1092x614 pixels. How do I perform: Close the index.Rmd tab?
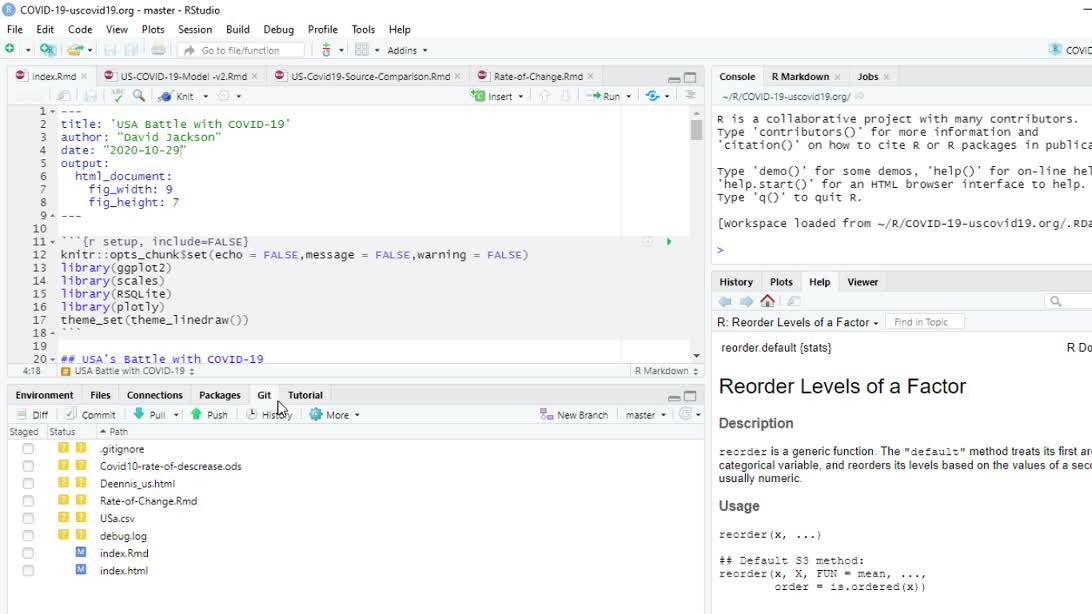pyautogui.click(x=84, y=77)
